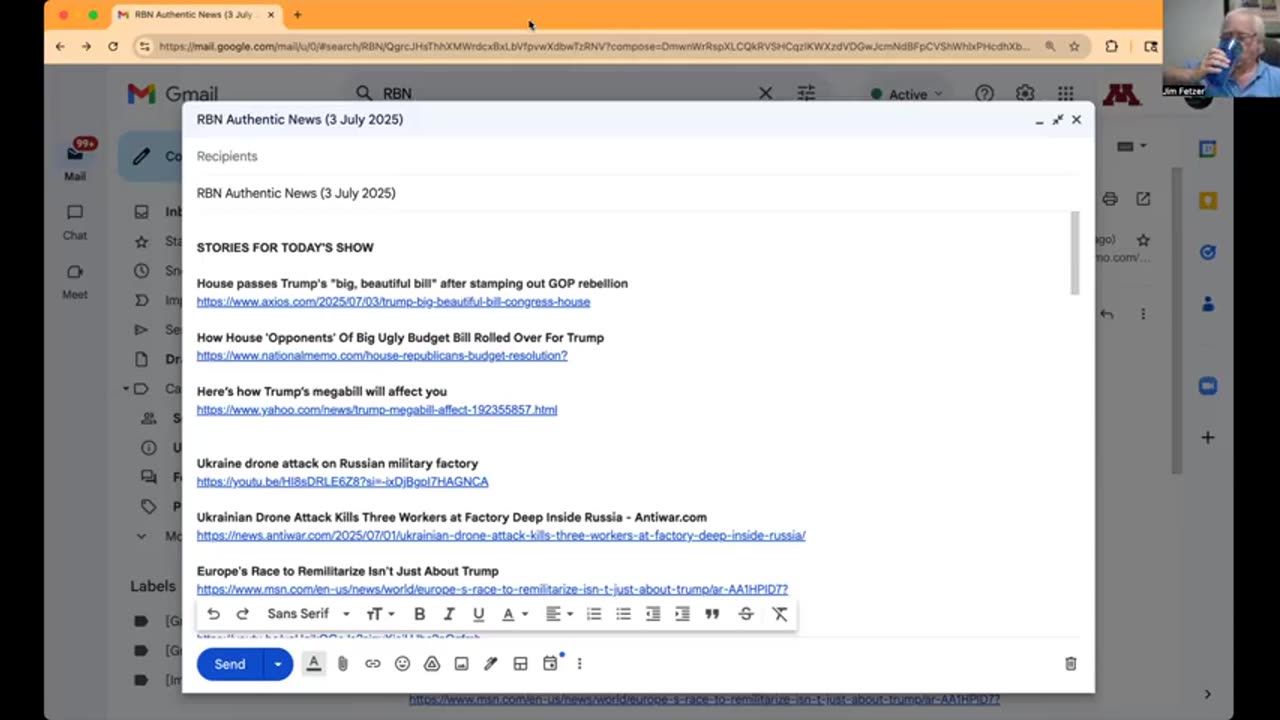This screenshot has height=720, width=1280.
Task: Open the Google apps grid icon
Action: tap(1066, 93)
